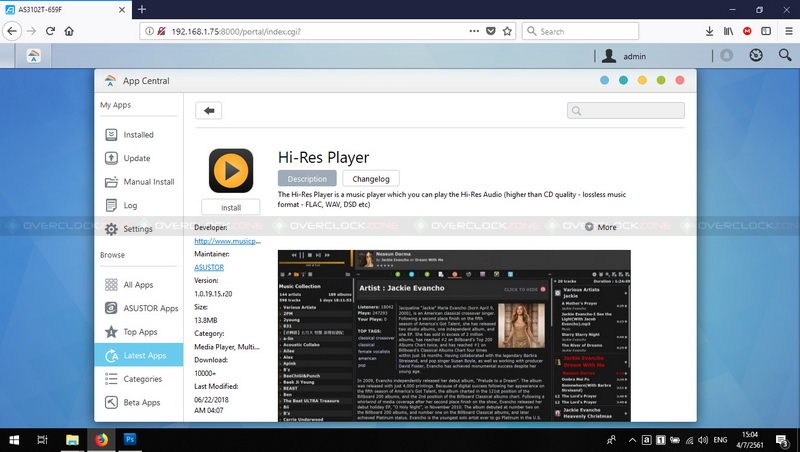Select Latest Apps in sidebar
This screenshot has height=452, width=800.
pos(138,355)
